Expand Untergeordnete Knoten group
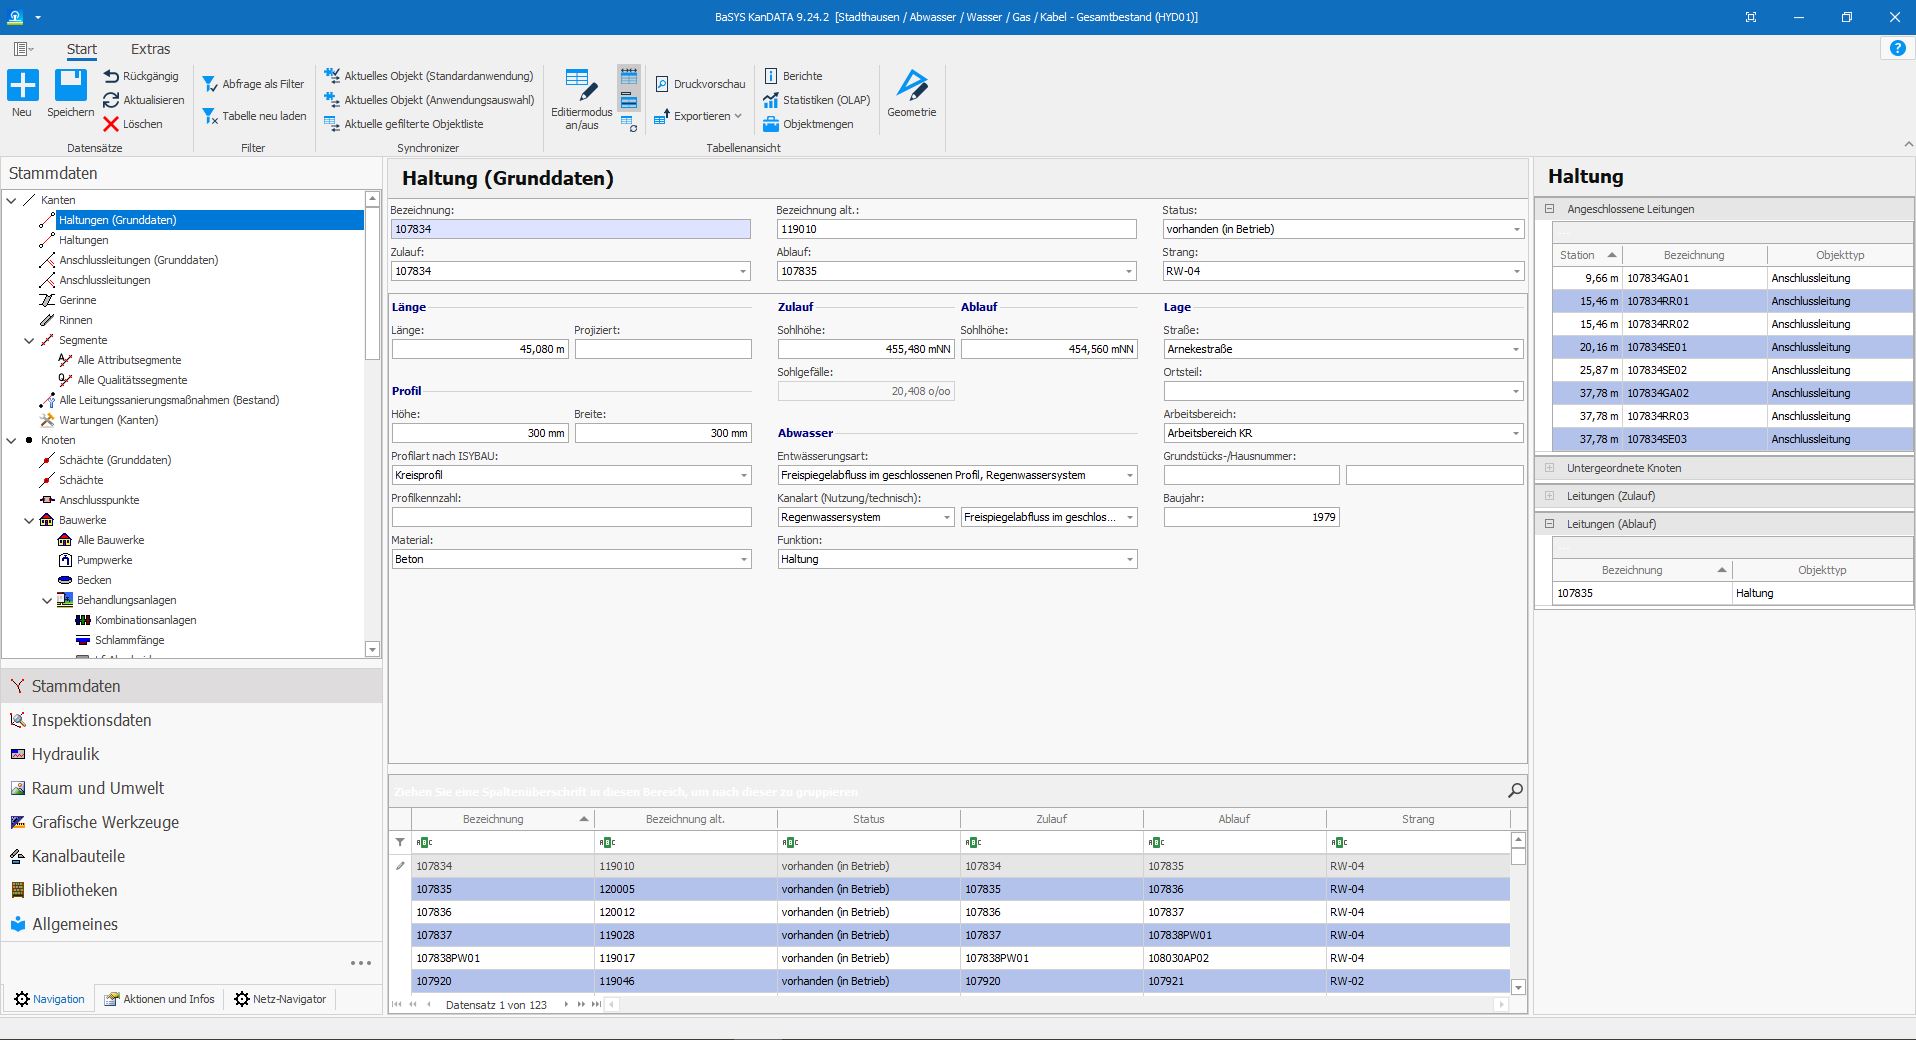This screenshot has height=1040, width=1916. tap(1549, 468)
